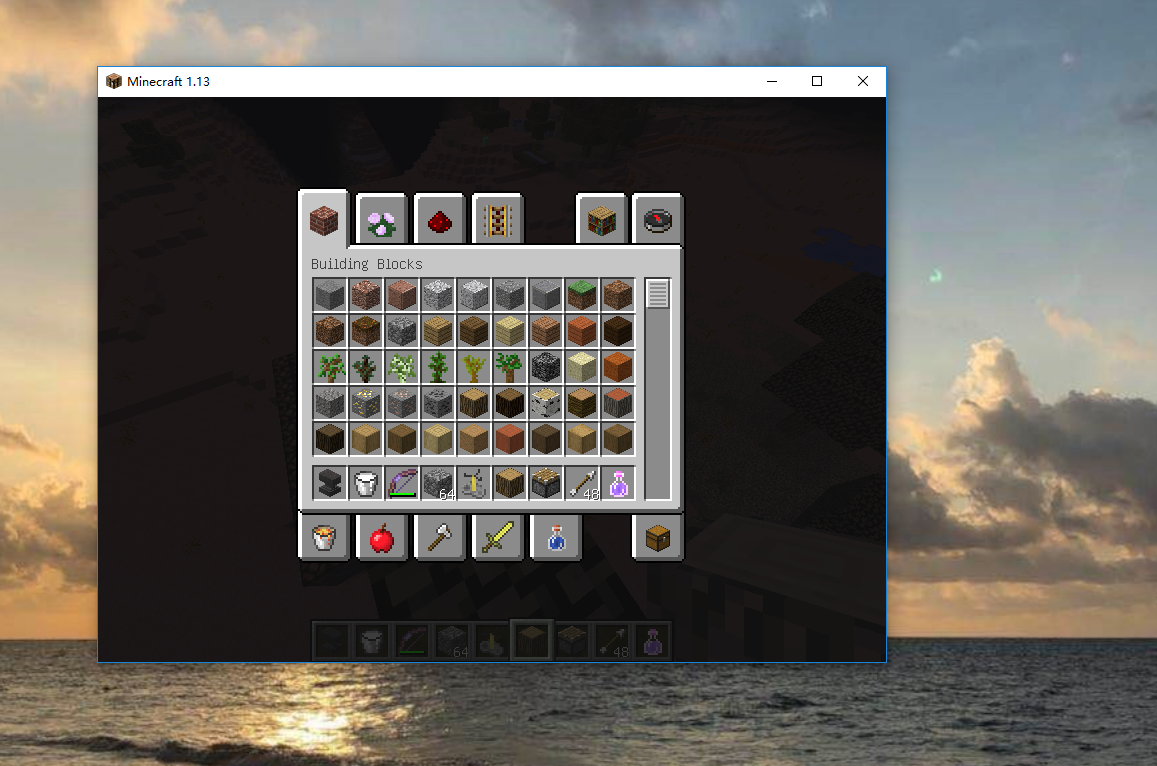Select the Brewing Stand in the hotbar

(474, 484)
